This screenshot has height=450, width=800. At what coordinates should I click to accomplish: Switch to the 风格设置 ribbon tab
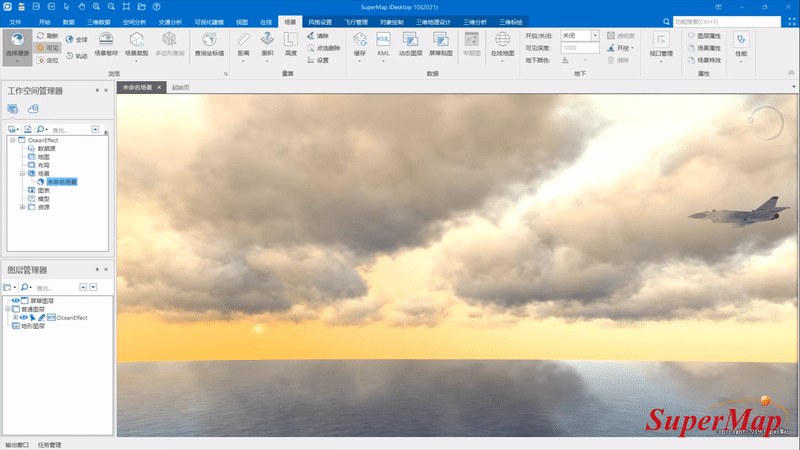click(320, 22)
